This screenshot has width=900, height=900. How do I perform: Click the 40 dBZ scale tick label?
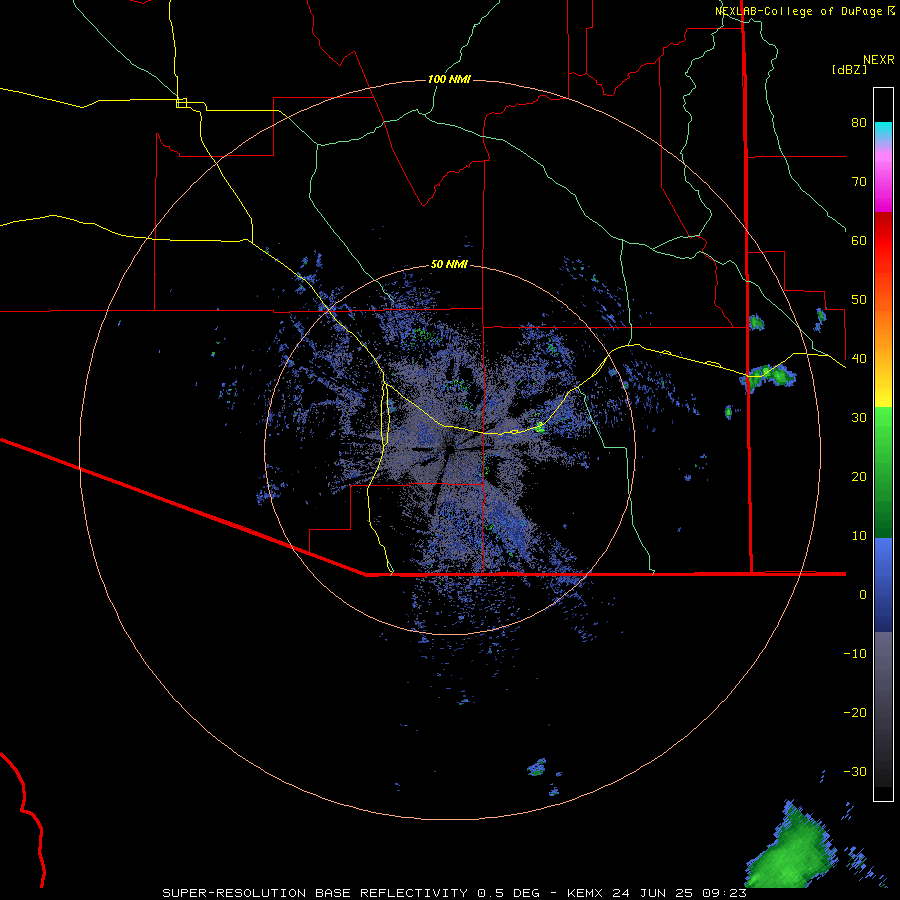point(859,359)
